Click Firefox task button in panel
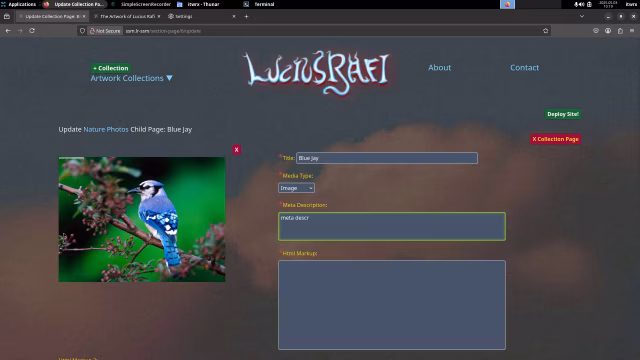The image size is (640, 360). [74, 4]
